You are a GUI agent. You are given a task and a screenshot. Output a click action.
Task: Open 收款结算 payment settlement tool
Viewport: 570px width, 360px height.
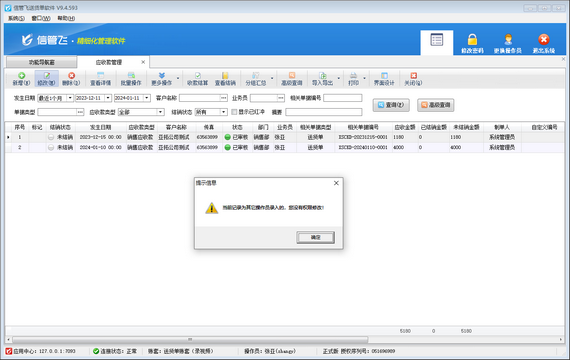pyautogui.click(x=197, y=79)
